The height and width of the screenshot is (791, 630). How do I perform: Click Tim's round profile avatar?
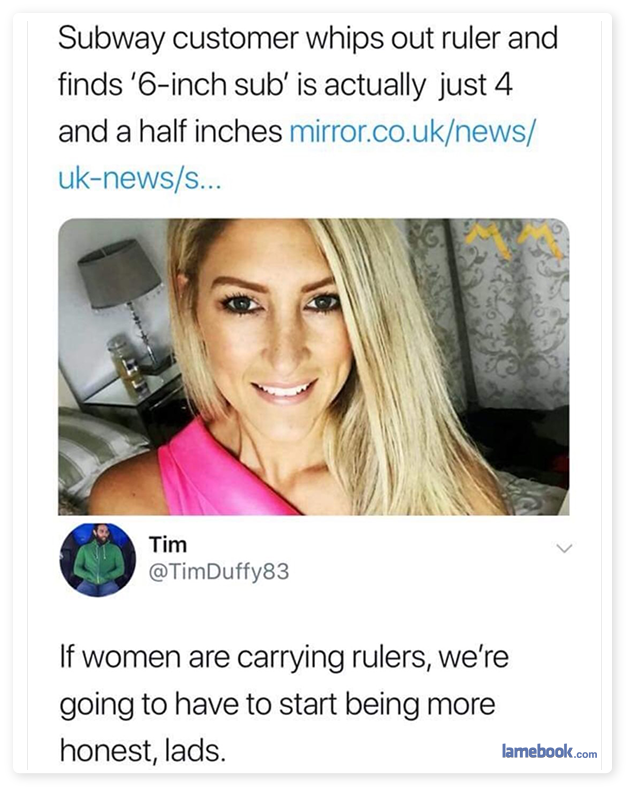98,560
